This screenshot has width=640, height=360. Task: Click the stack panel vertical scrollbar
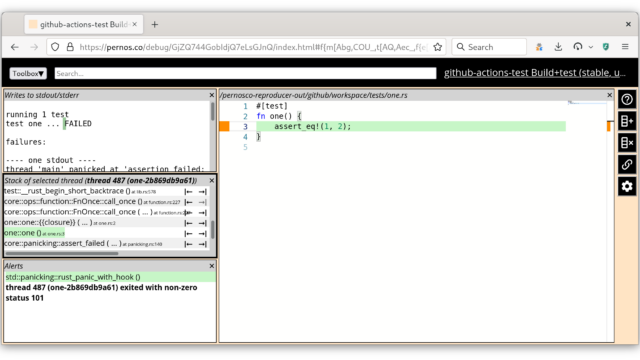pyautogui.click(x=213, y=229)
